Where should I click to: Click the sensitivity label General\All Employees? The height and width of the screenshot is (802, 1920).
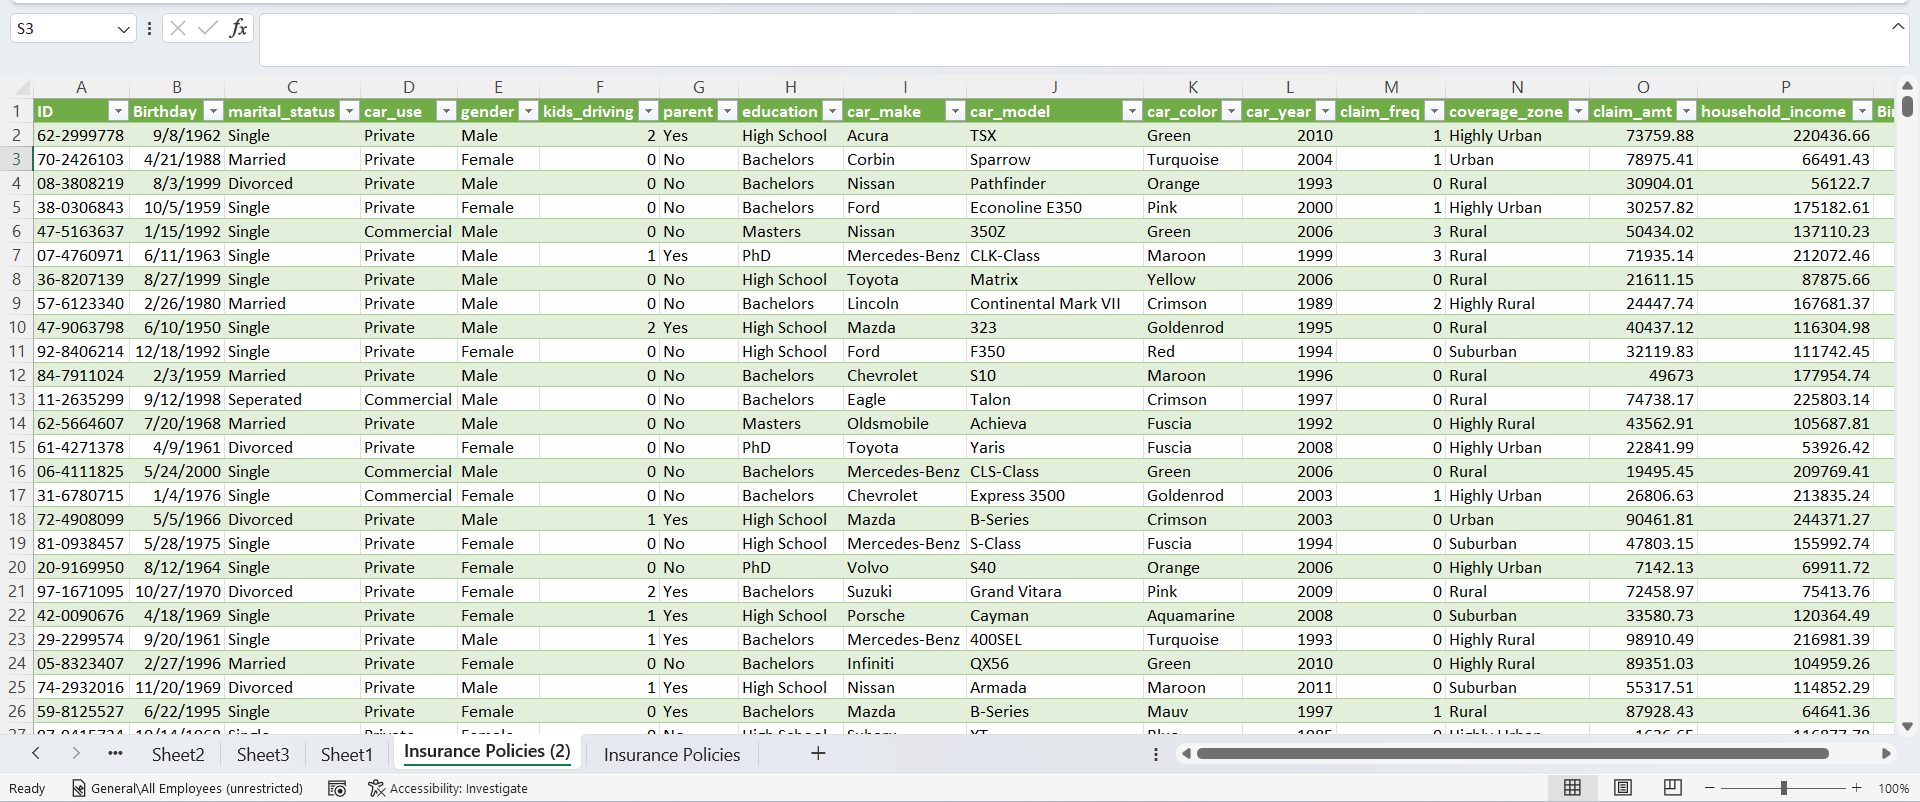(x=188, y=788)
